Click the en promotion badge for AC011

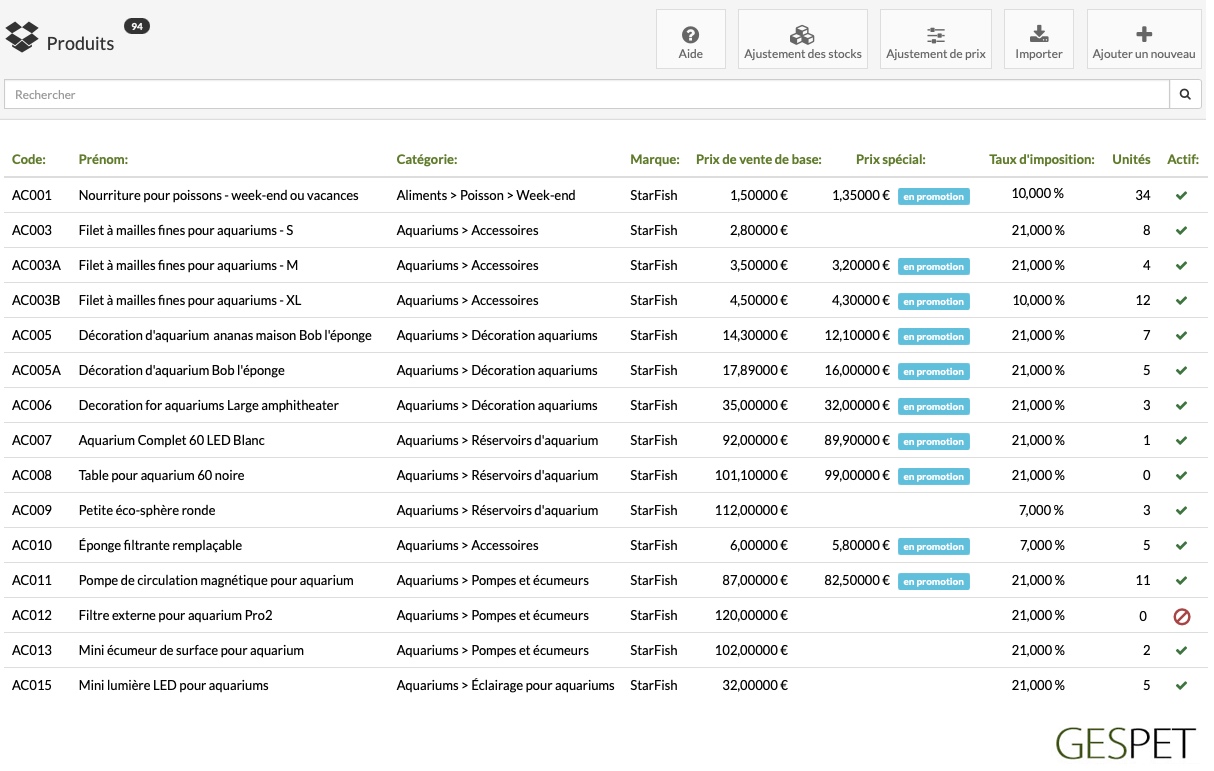tap(933, 581)
